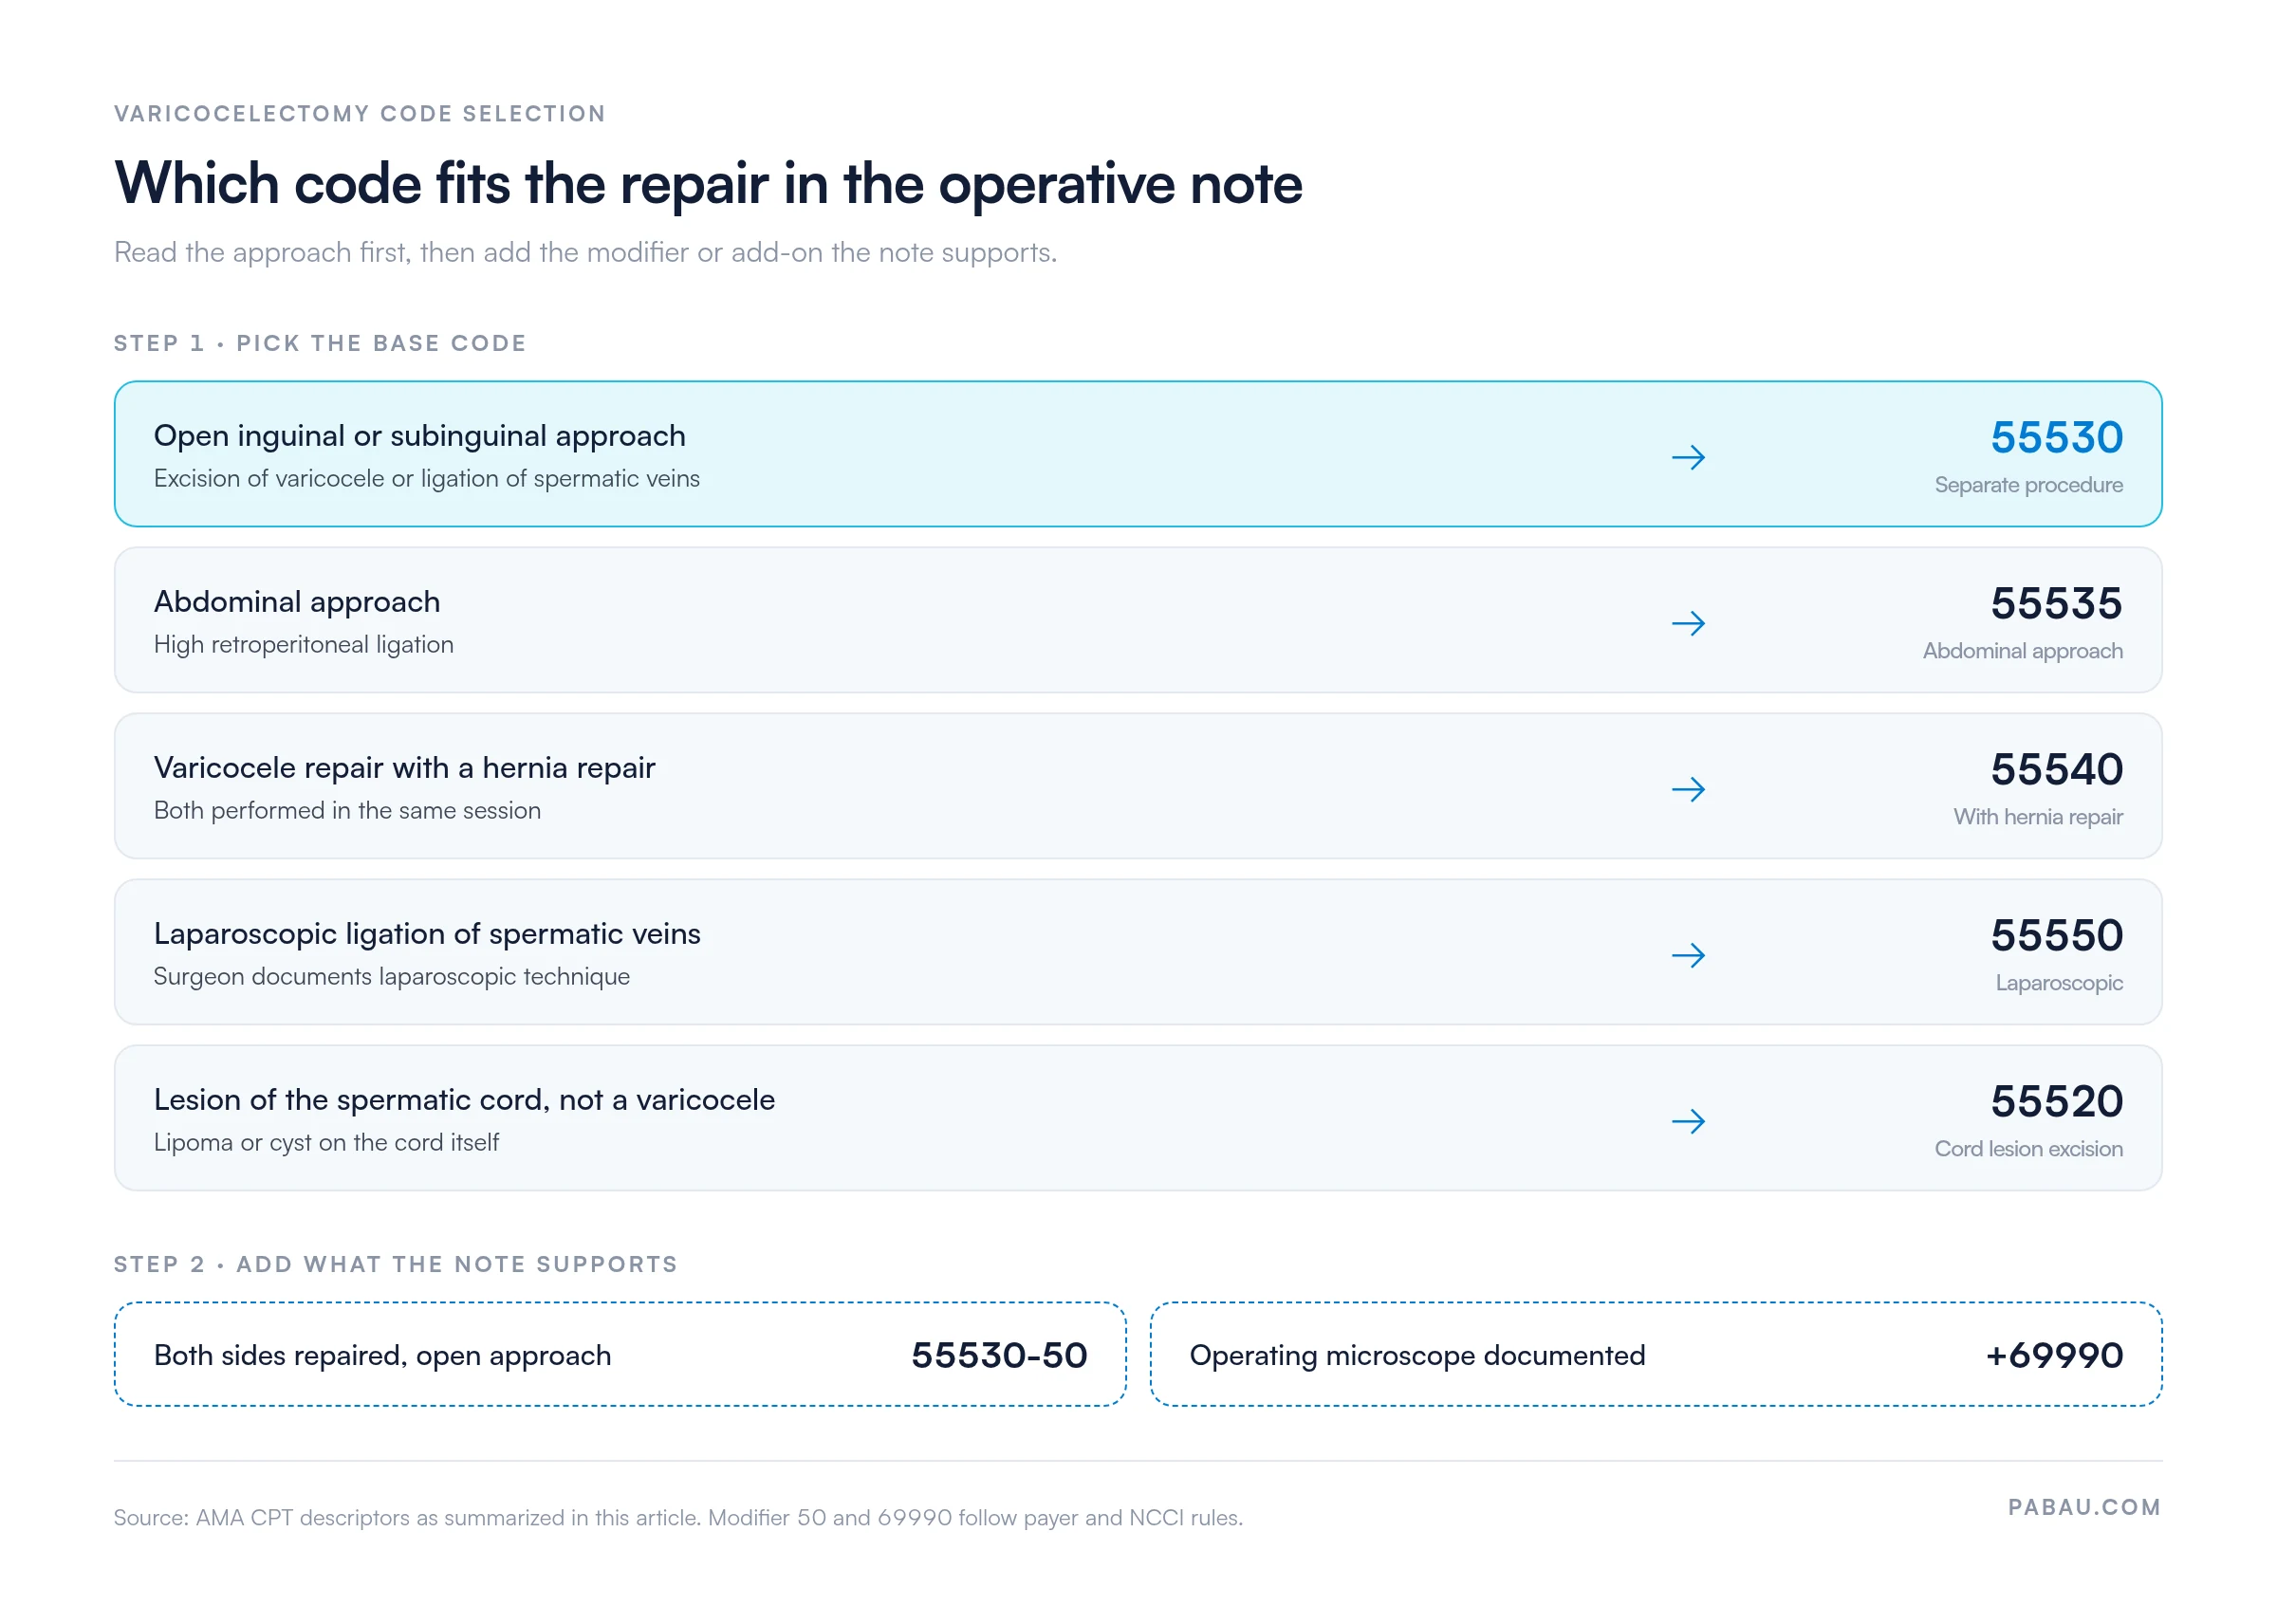Click 'Lesion of the spermatic cord, not a varicocele'
Screen dimensions: 2277x1624
click(464, 1100)
